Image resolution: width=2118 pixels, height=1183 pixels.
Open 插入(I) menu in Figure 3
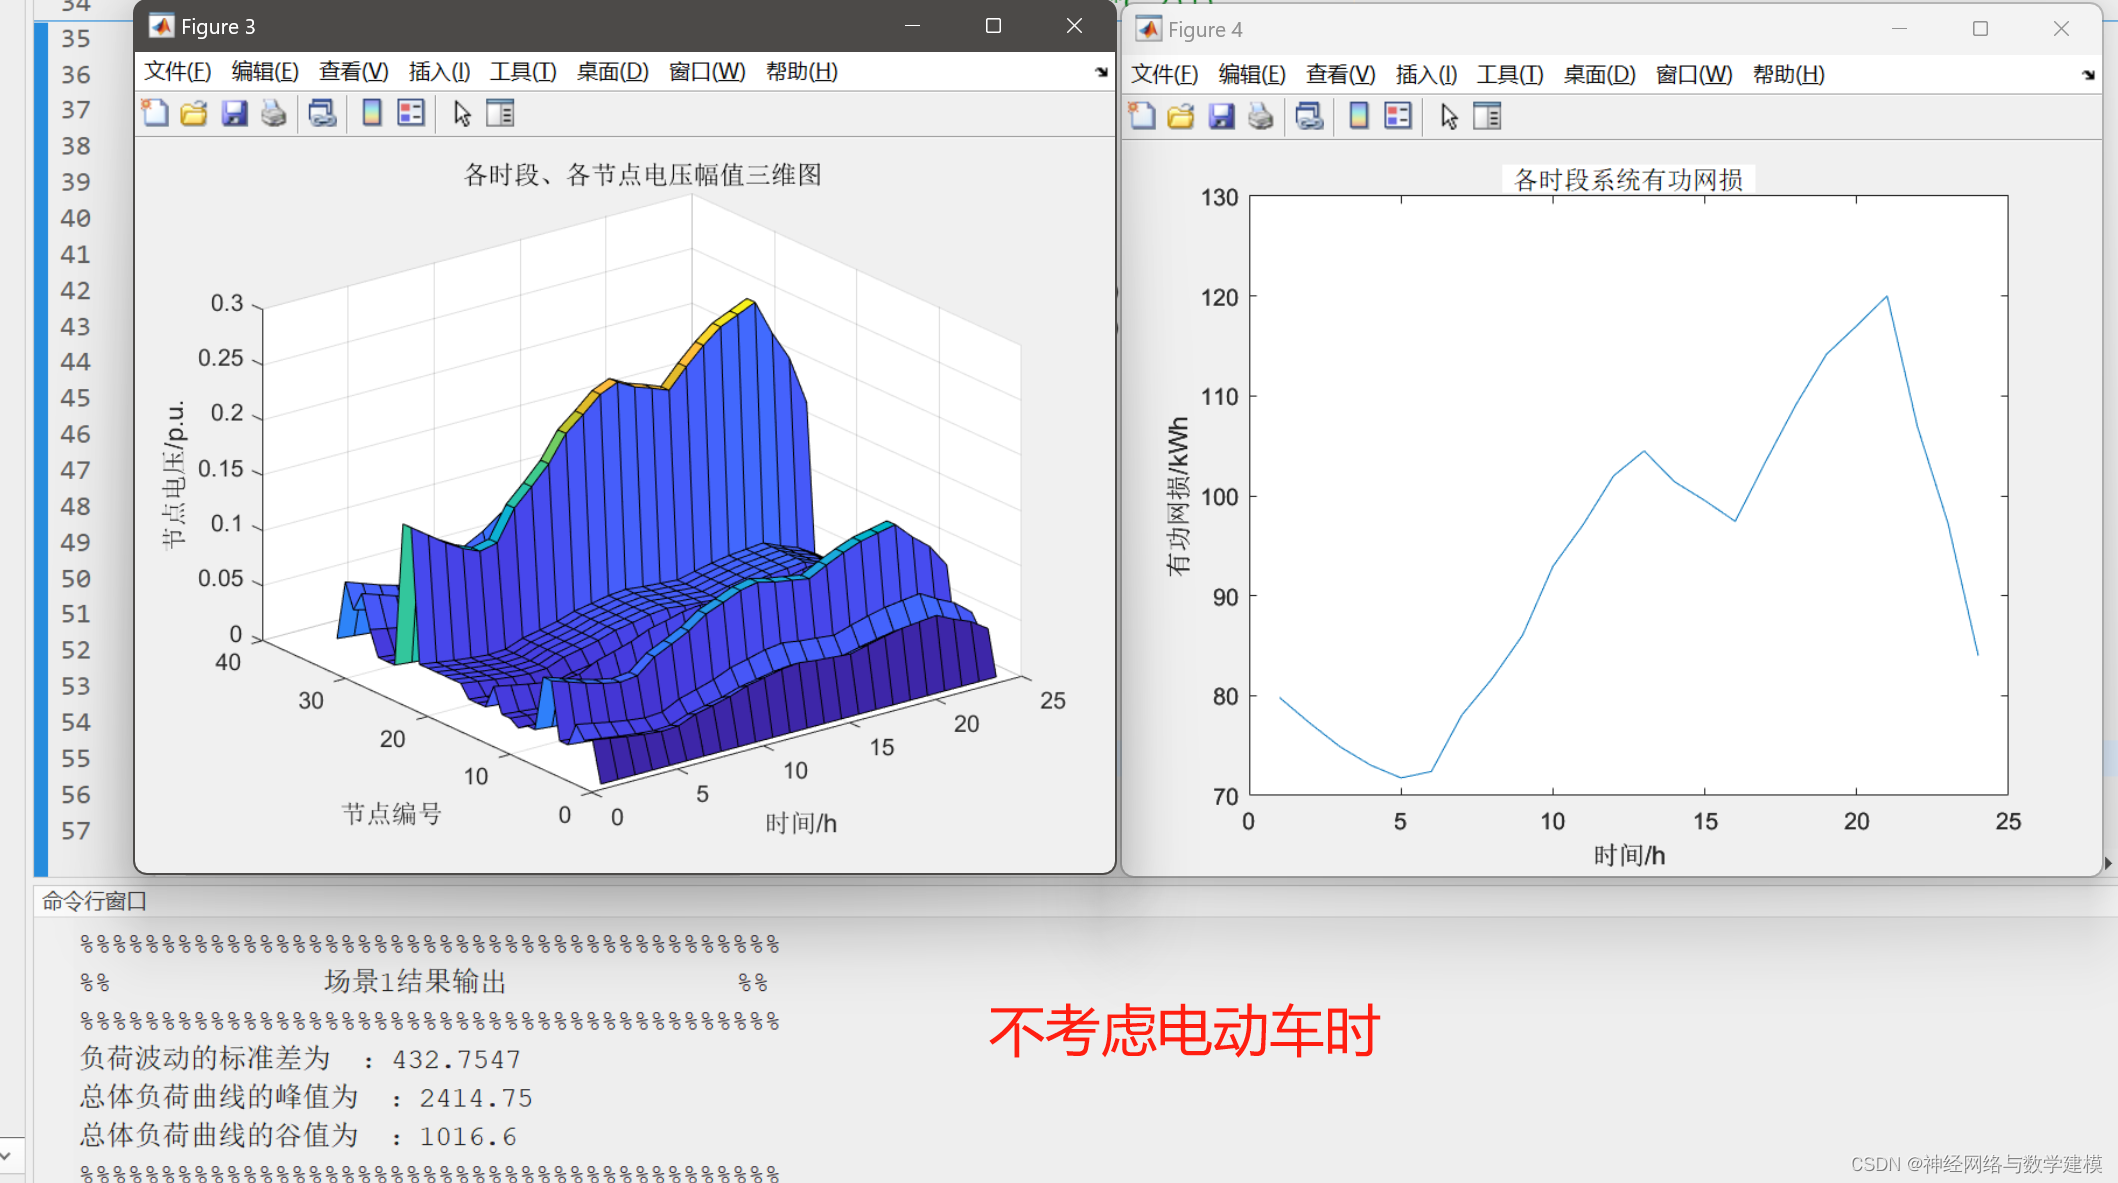[439, 72]
